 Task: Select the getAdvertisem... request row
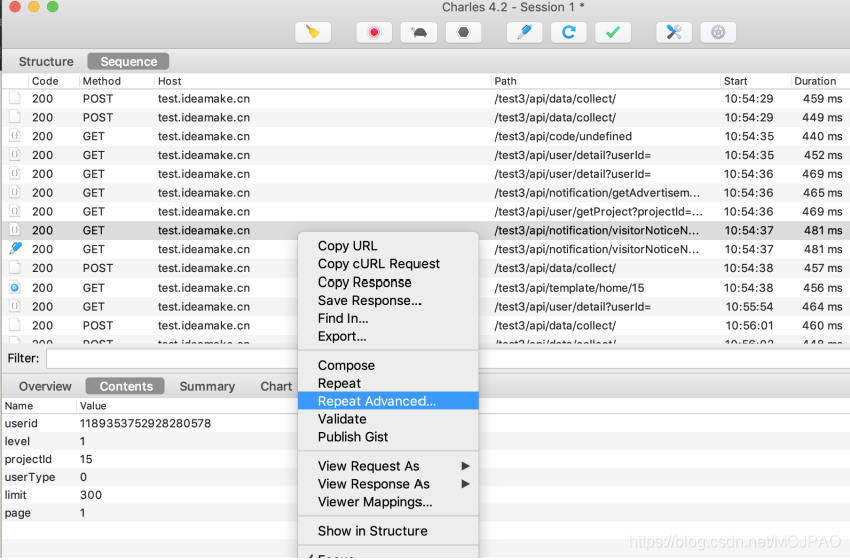(426, 192)
